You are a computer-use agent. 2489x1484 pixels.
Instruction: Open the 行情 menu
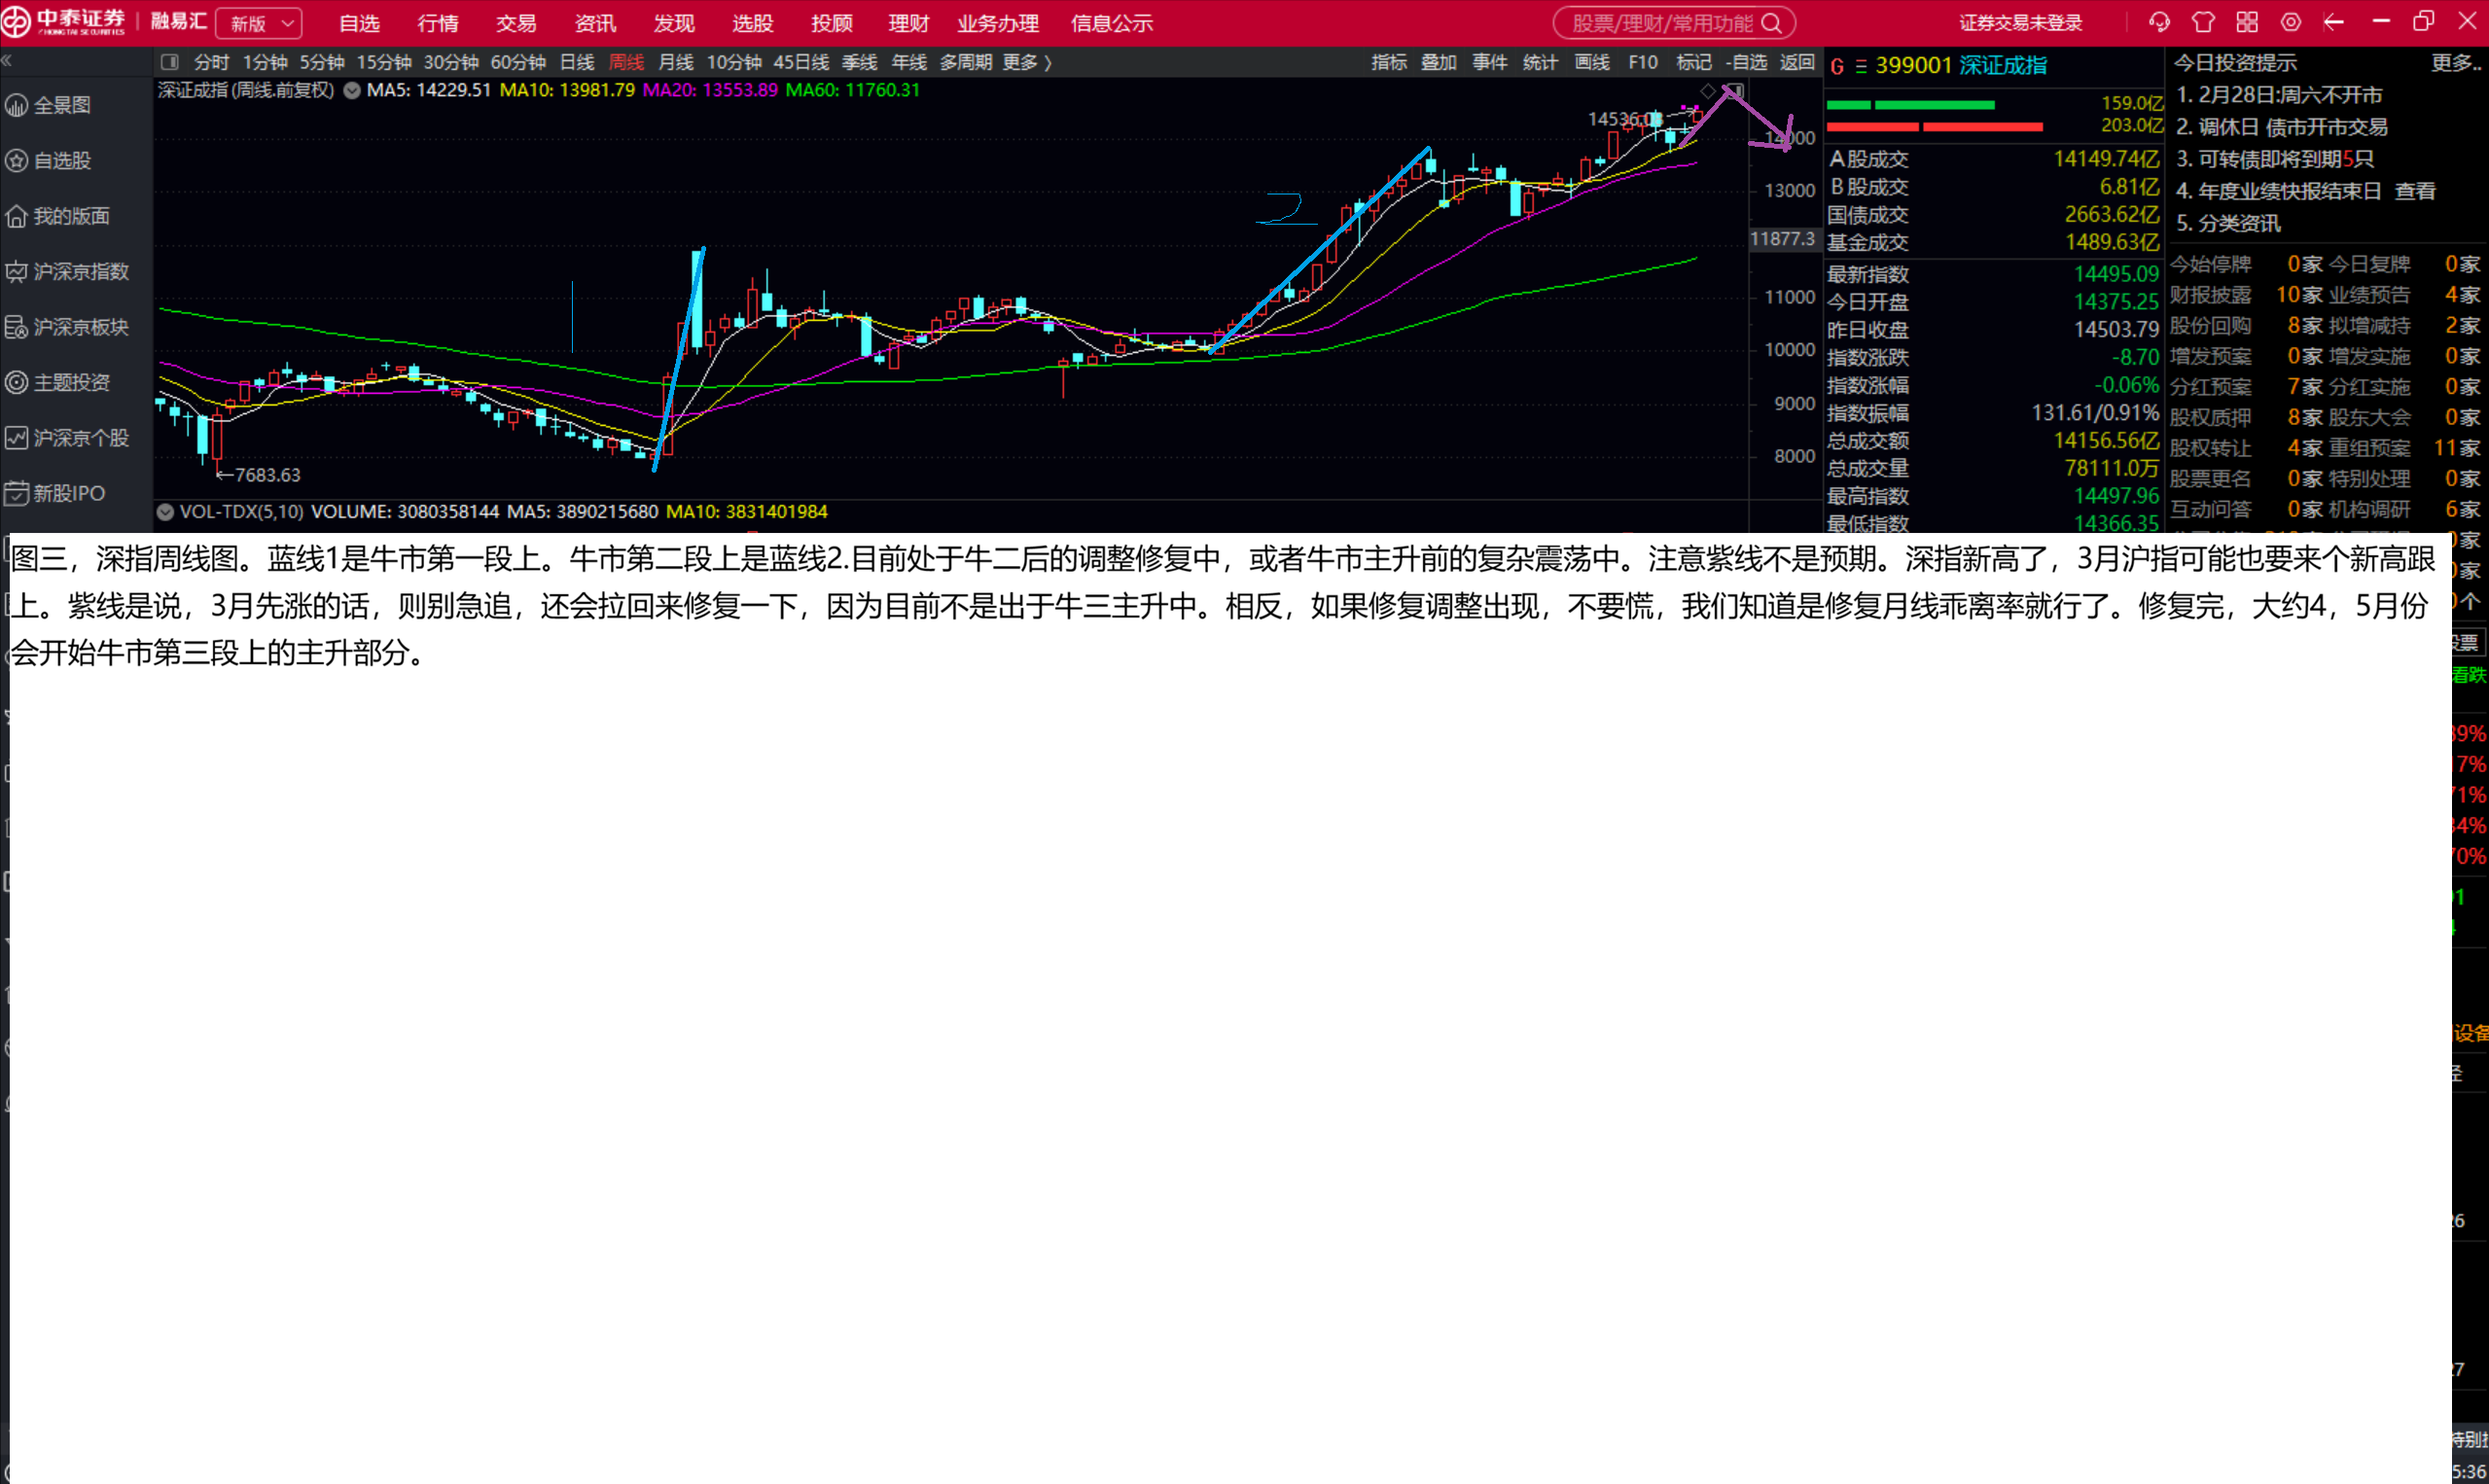(438, 23)
